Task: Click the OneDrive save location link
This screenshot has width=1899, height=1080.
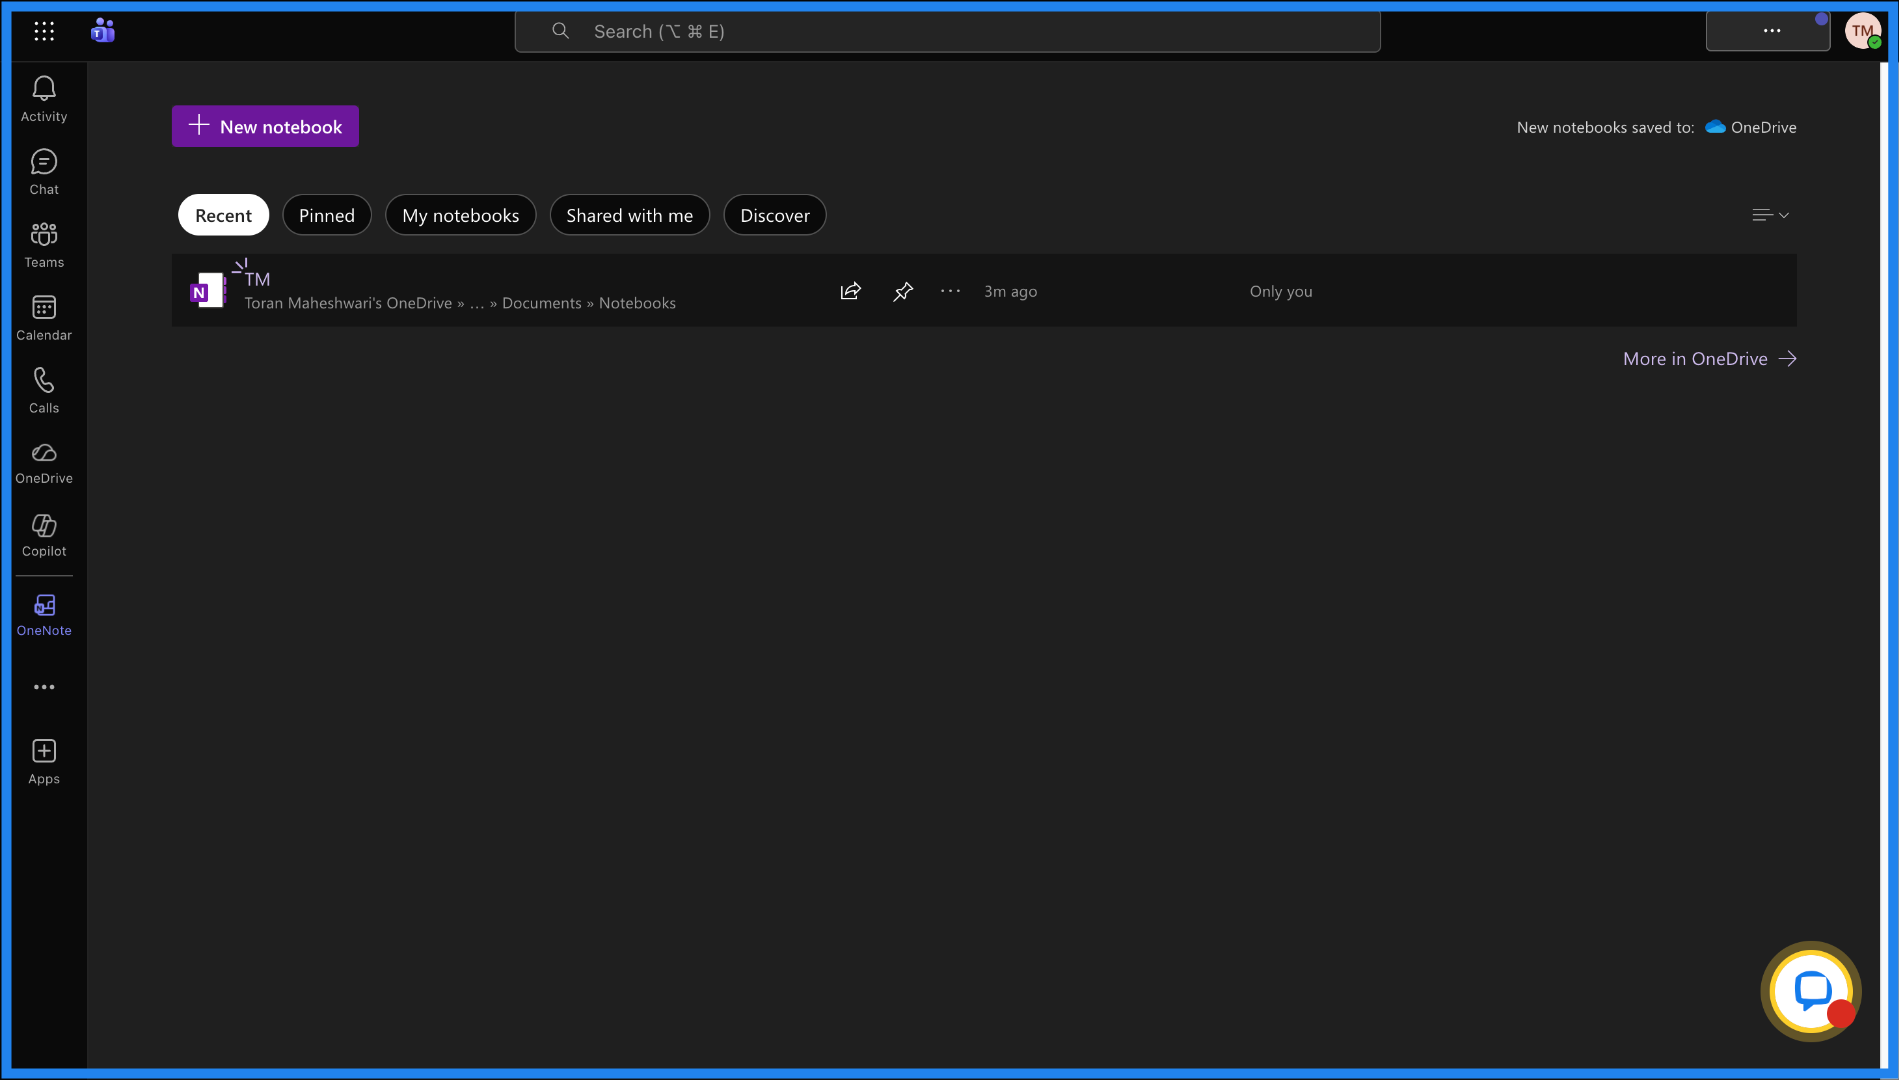Action: [x=1751, y=127]
